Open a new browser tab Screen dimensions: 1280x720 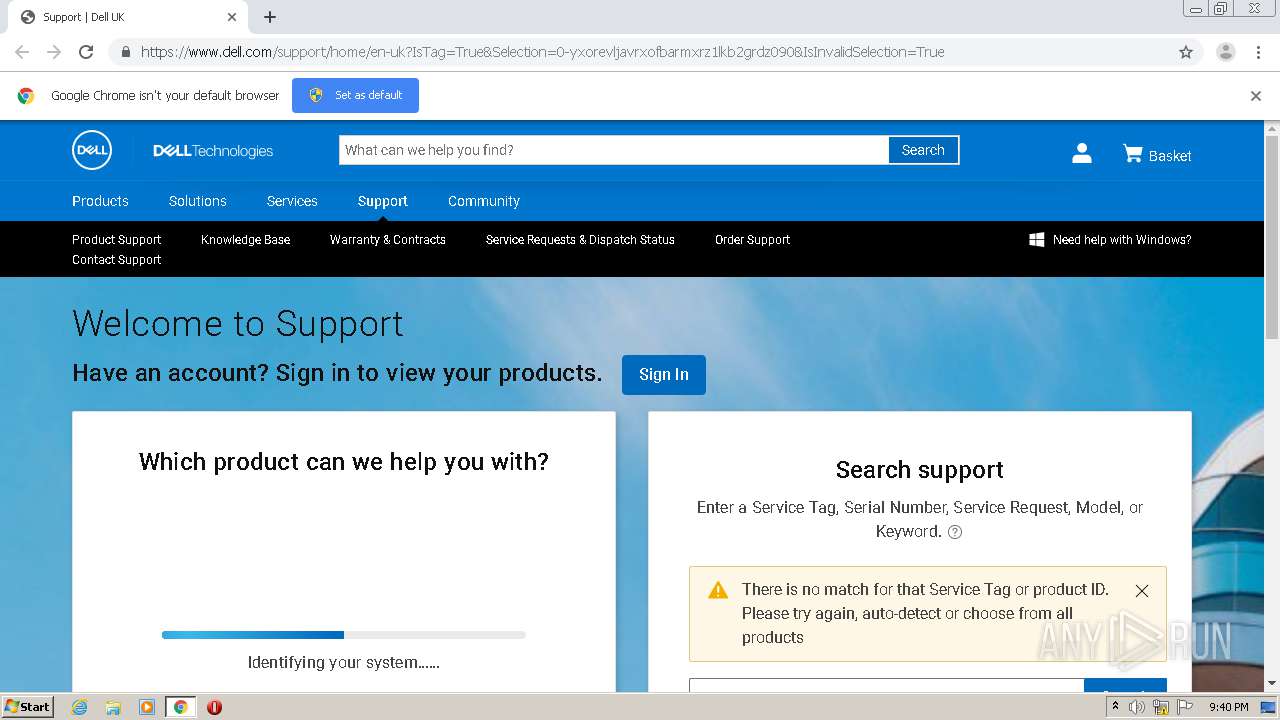270,17
